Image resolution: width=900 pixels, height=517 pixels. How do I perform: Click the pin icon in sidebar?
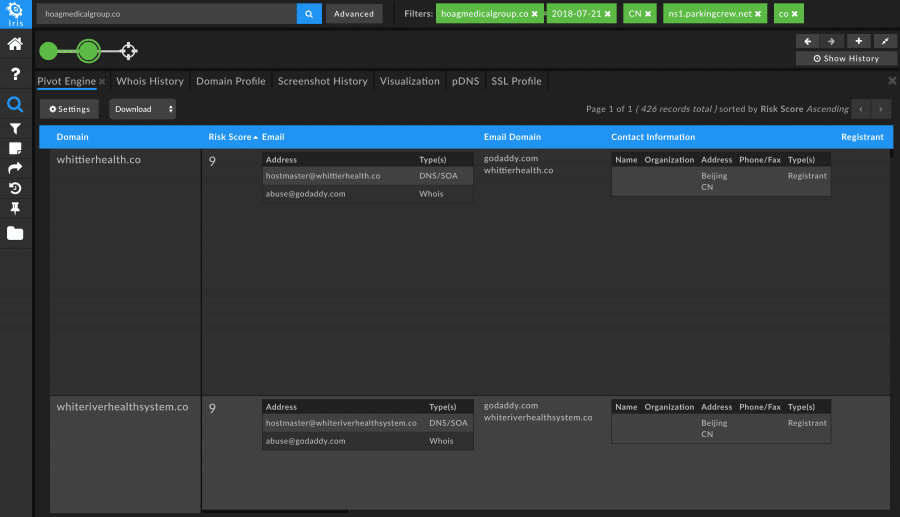(15, 208)
